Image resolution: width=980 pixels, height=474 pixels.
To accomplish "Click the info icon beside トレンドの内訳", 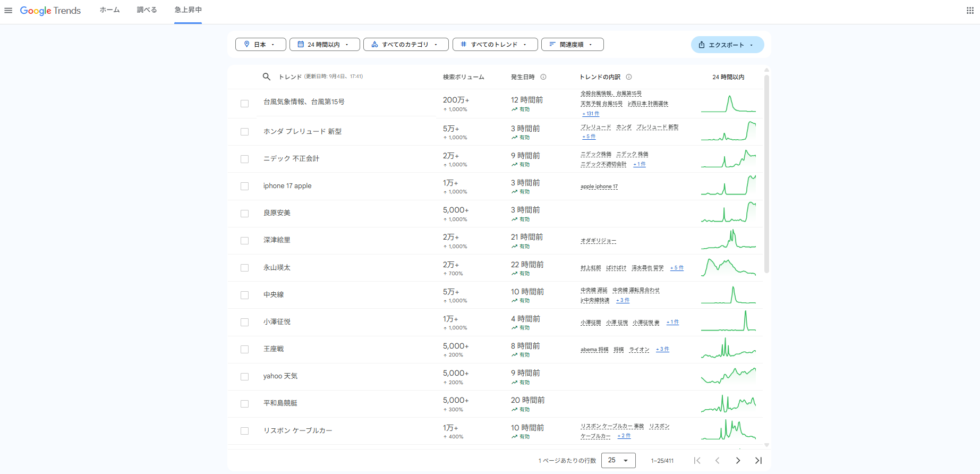I will click(629, 77).
